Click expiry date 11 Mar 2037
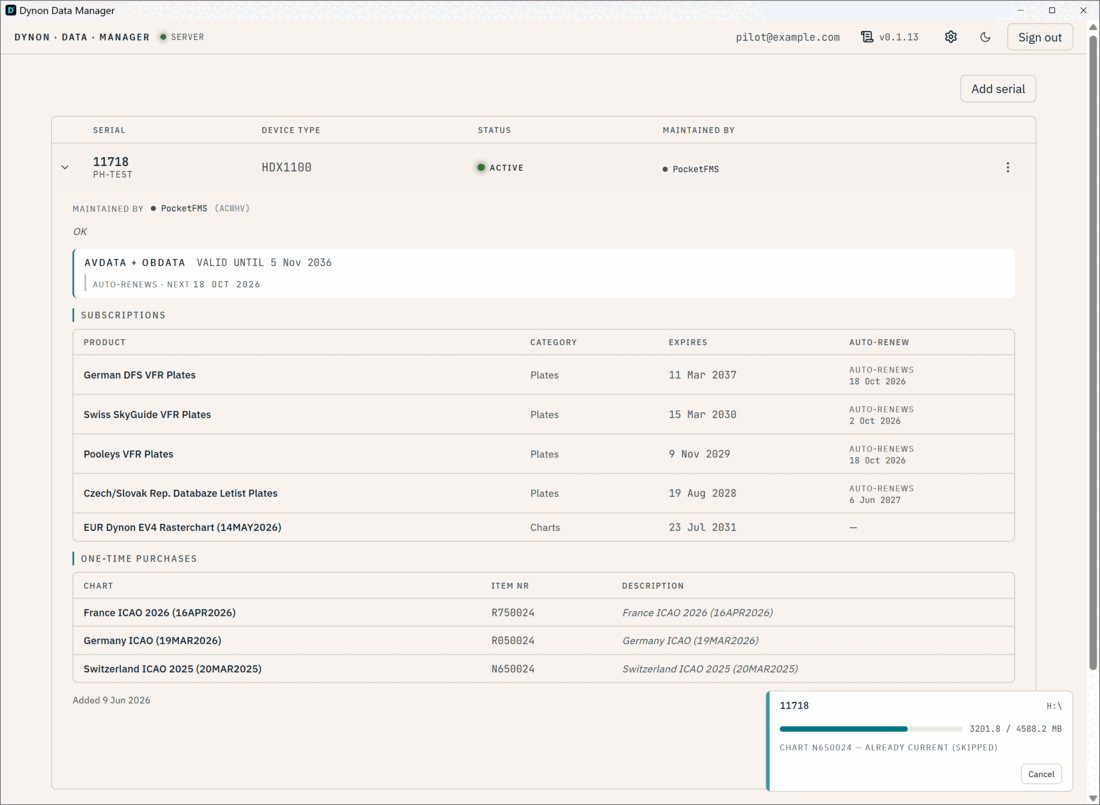This screenshot has height=805, width=1100. [702, 375]
